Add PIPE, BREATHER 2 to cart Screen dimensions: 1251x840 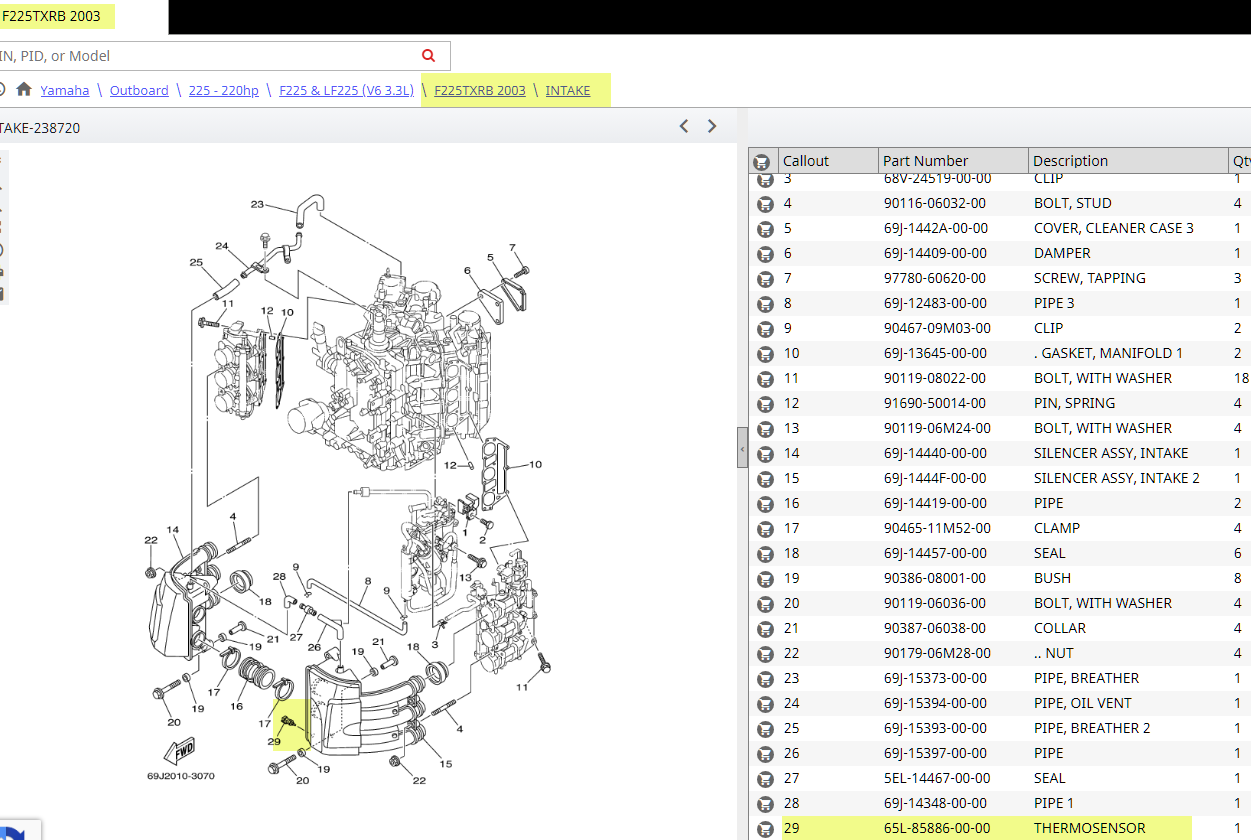tap(765, 728)
